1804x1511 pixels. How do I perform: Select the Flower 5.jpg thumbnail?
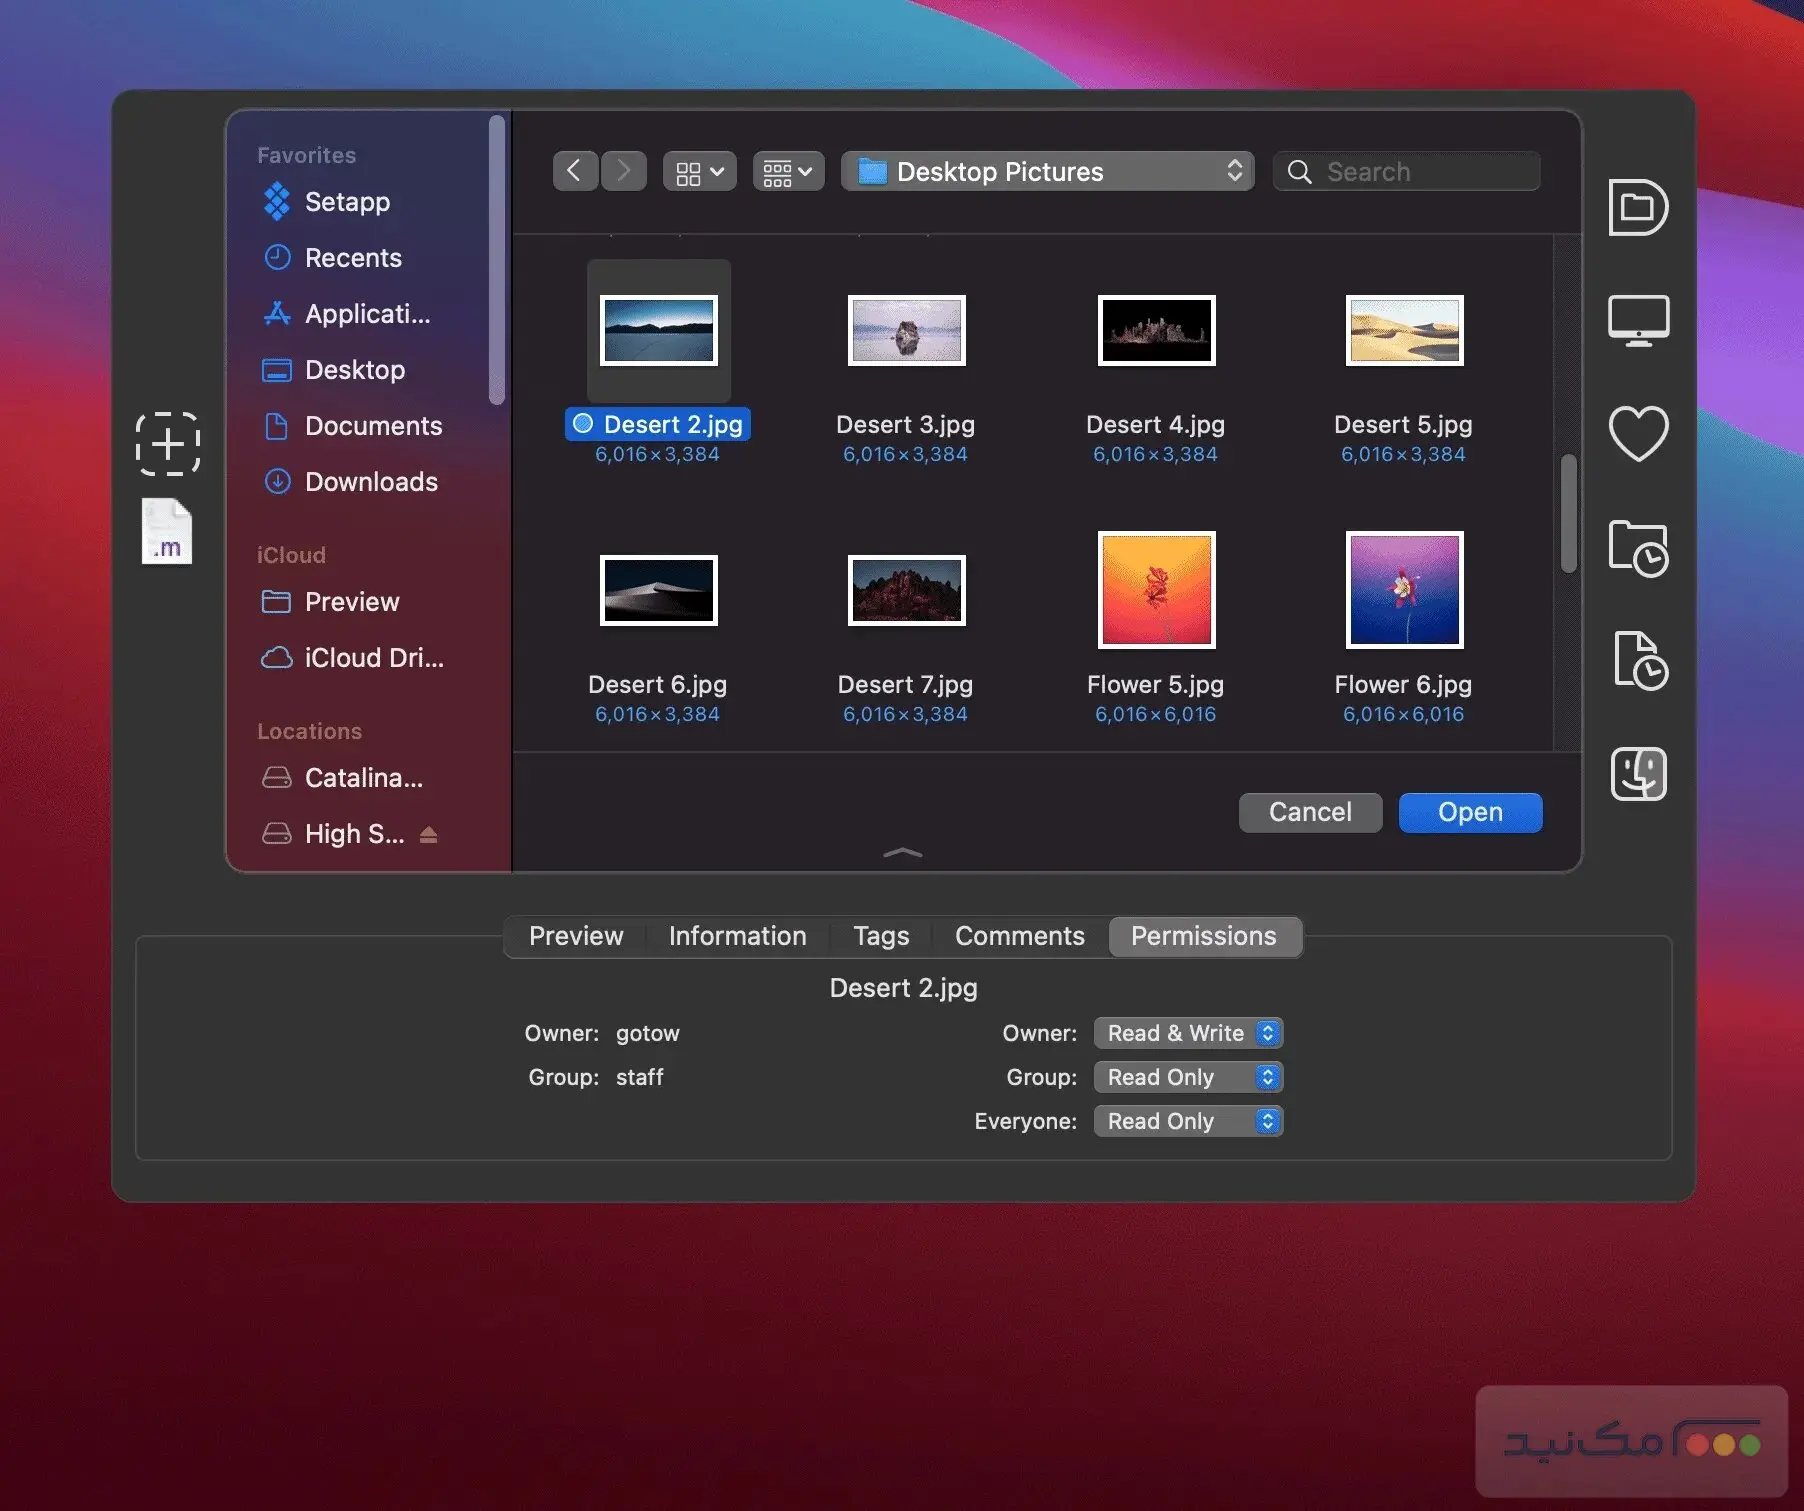click(x=1155, y=589)
